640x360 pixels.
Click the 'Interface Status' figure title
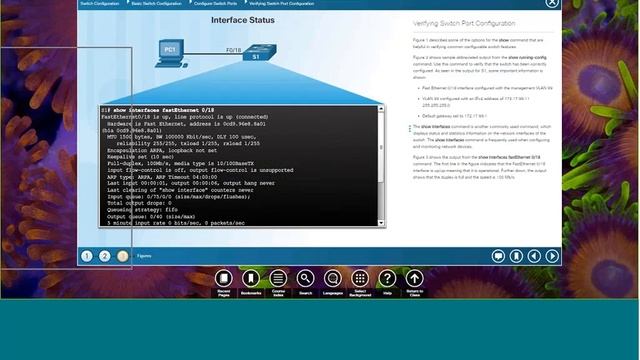(243, 20)
